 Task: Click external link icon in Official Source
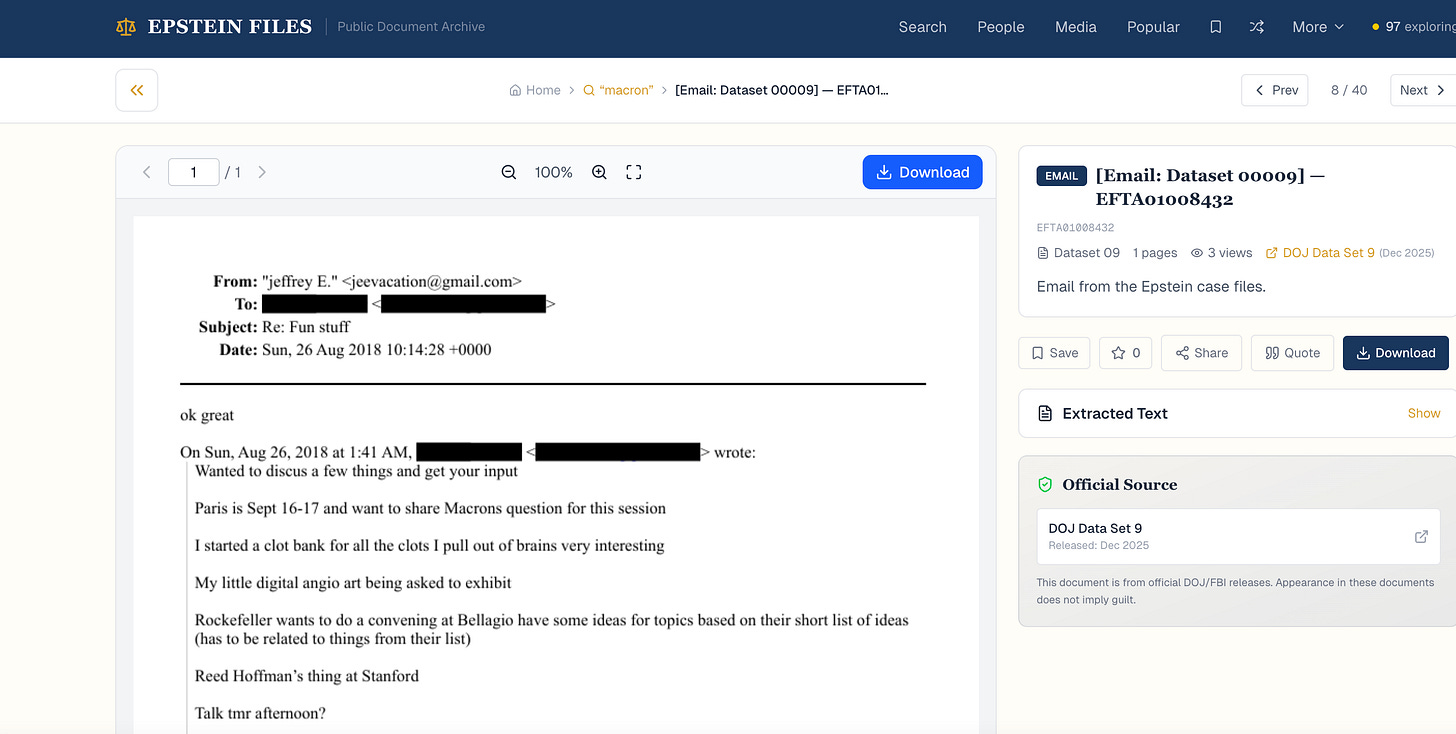tap(1421, 537)
